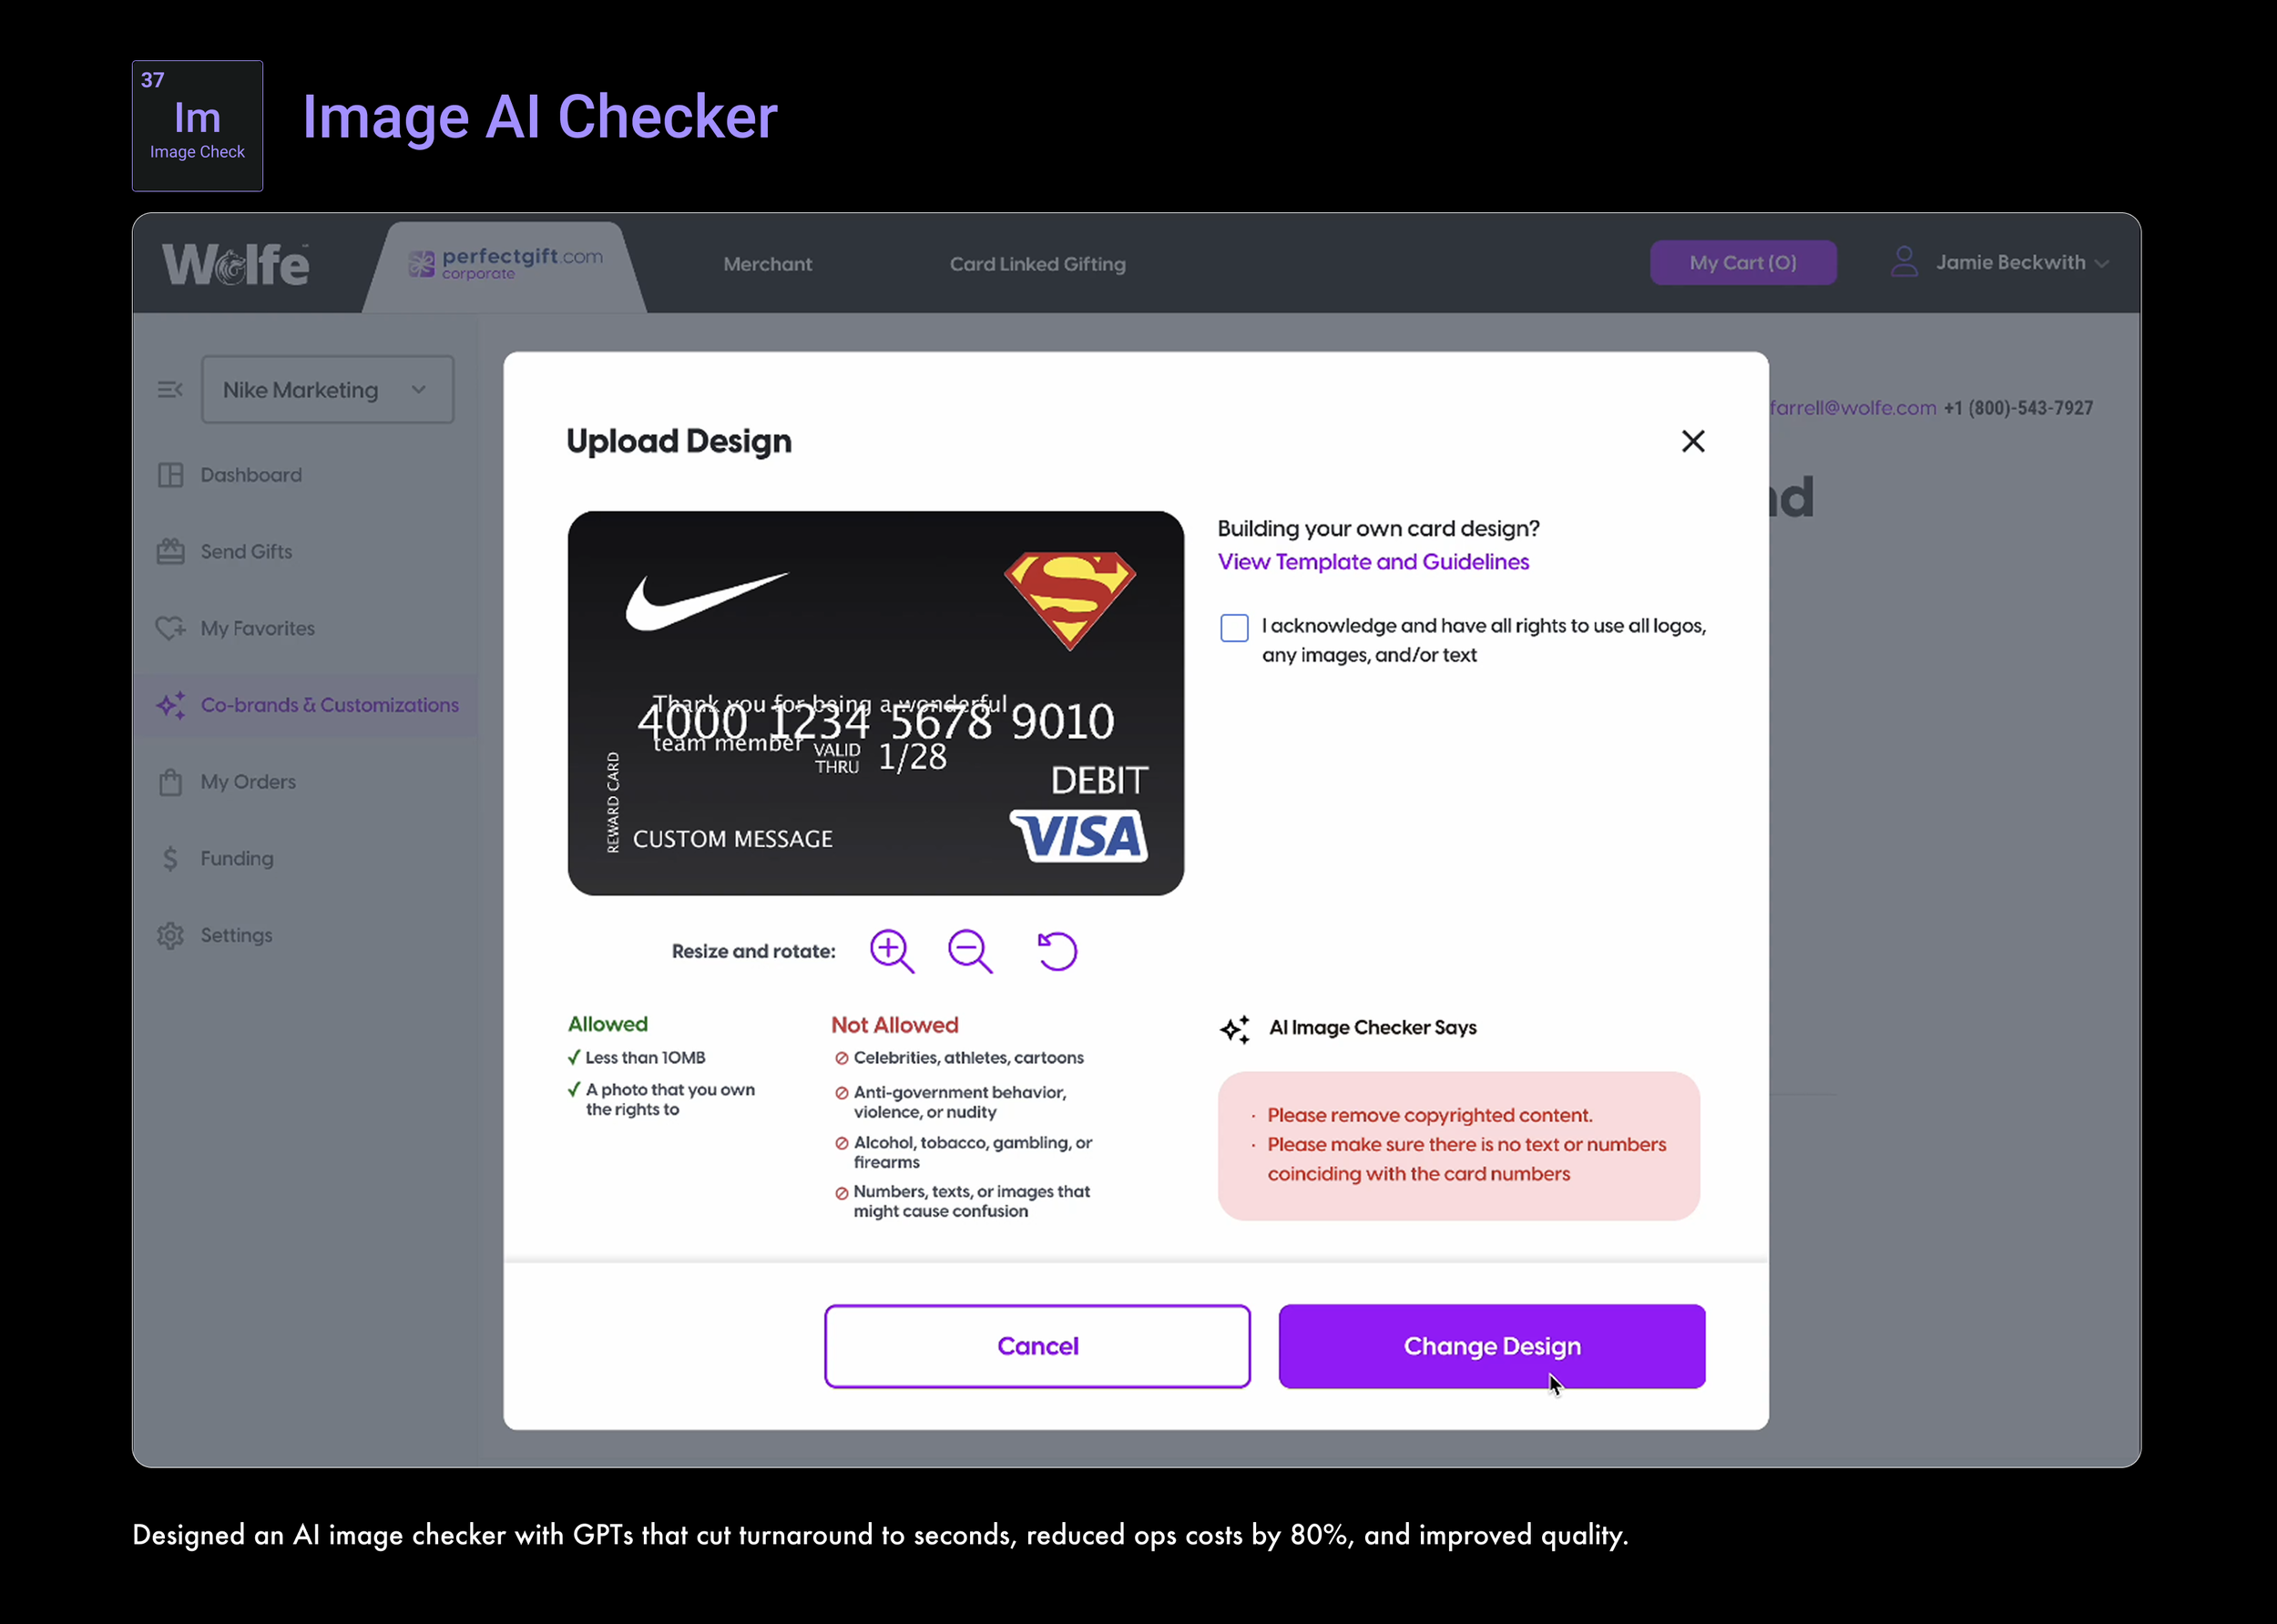2277x1624 pixels.
Task: Collapse sidebar with the hamburger menu icon
Action: (x=170, y=389)
